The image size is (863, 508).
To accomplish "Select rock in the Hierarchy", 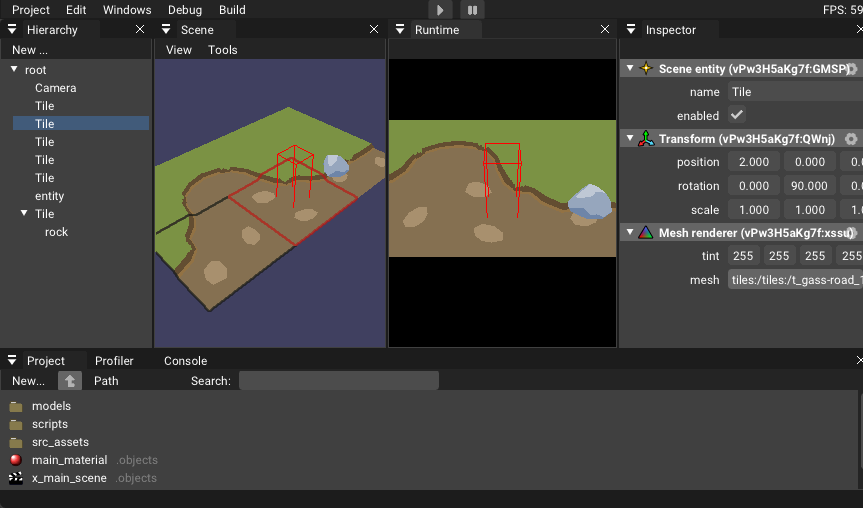I will [x=56, y=232].
